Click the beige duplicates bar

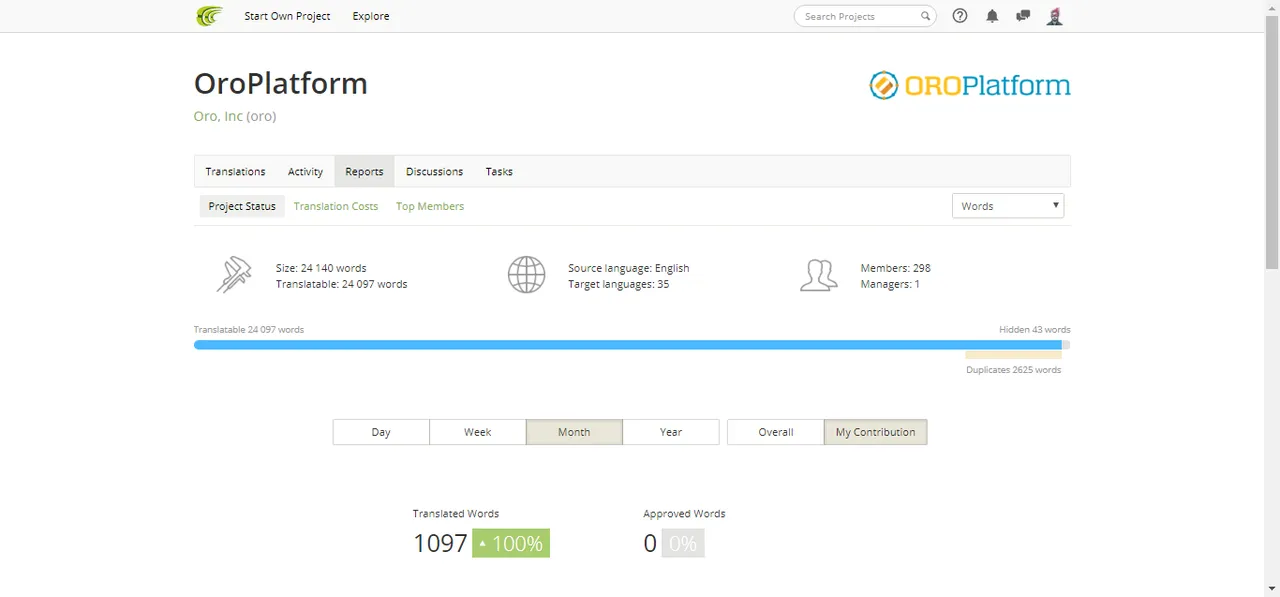[1013, 355]
